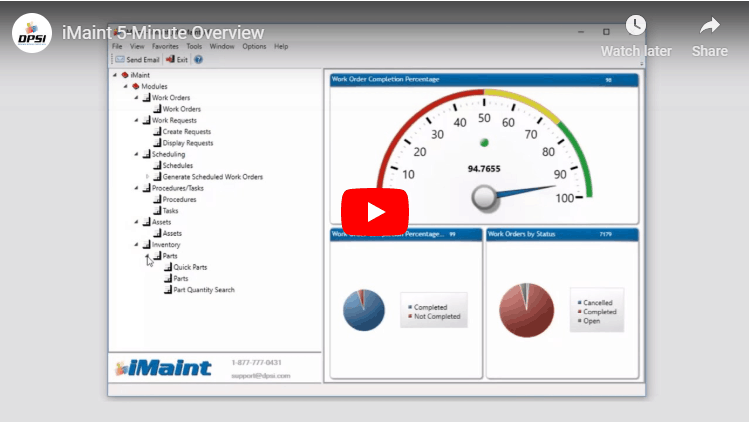Collapse the Modules node arrow

(126, 86)
